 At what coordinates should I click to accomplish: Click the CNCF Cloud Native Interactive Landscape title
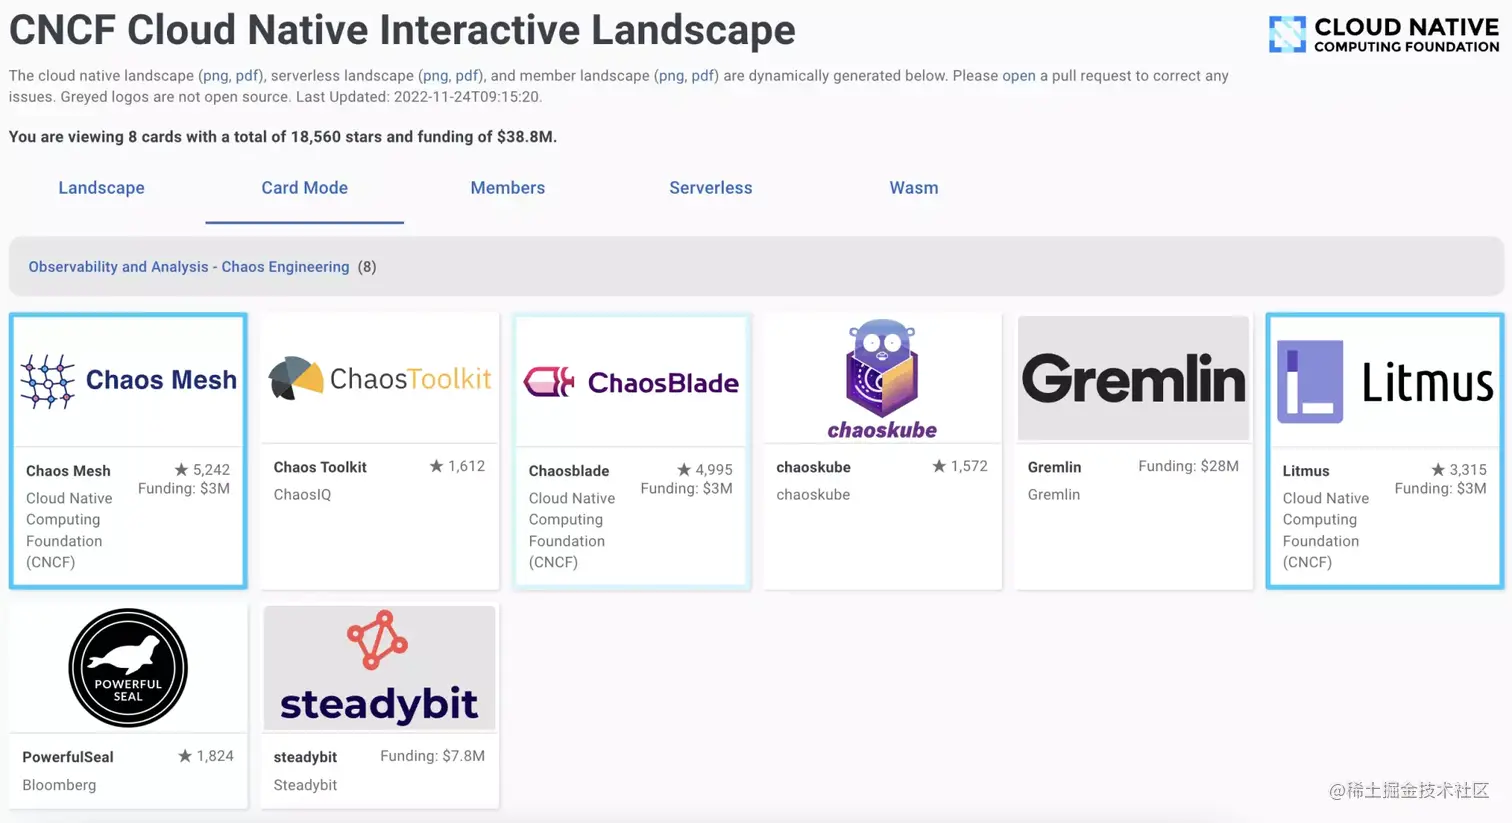(402, 30)
